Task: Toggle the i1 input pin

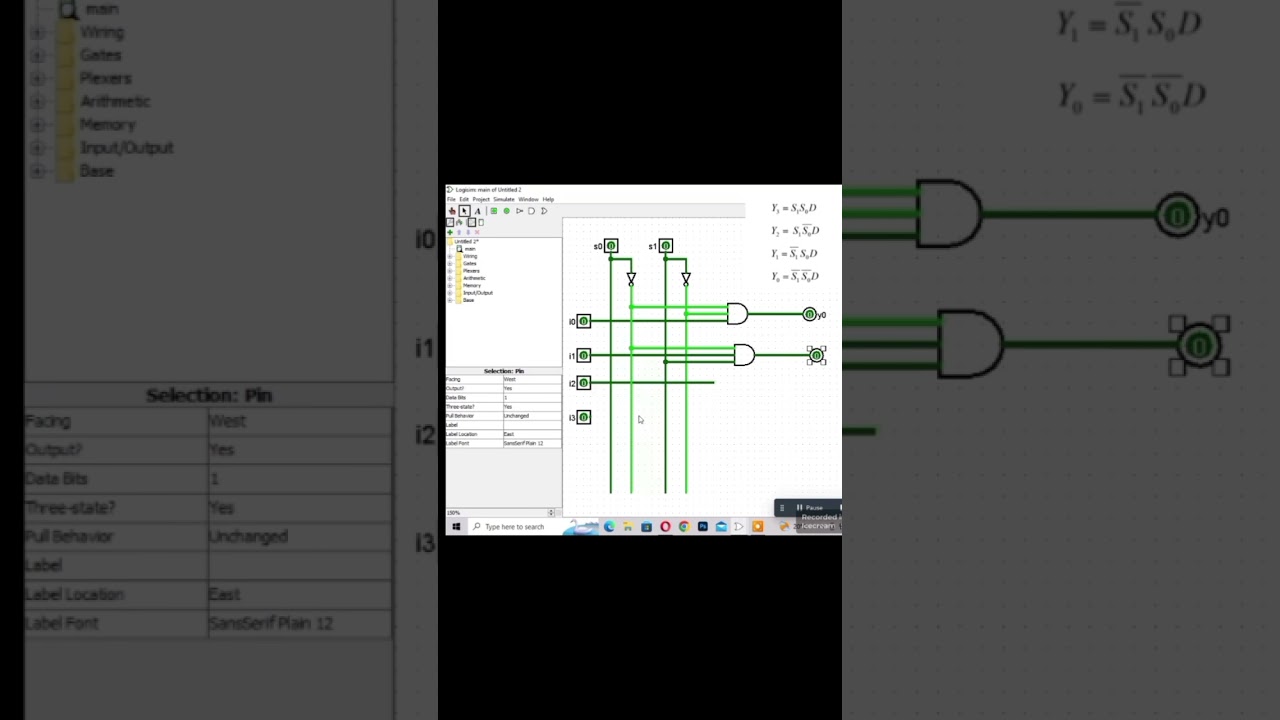Action: tap(584, 355)
